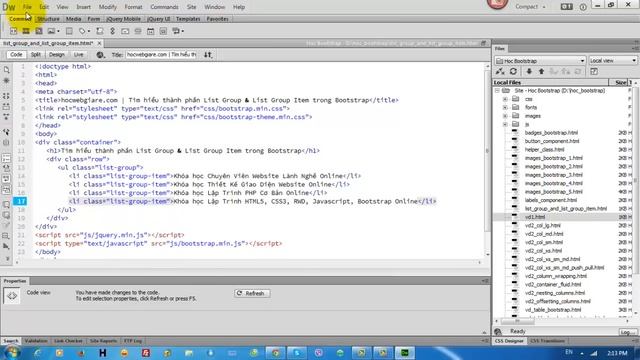Click Connect to Remote Server icon in Files panel
Viewport: 640px width, 360px height.
click(x=500, y=72)
